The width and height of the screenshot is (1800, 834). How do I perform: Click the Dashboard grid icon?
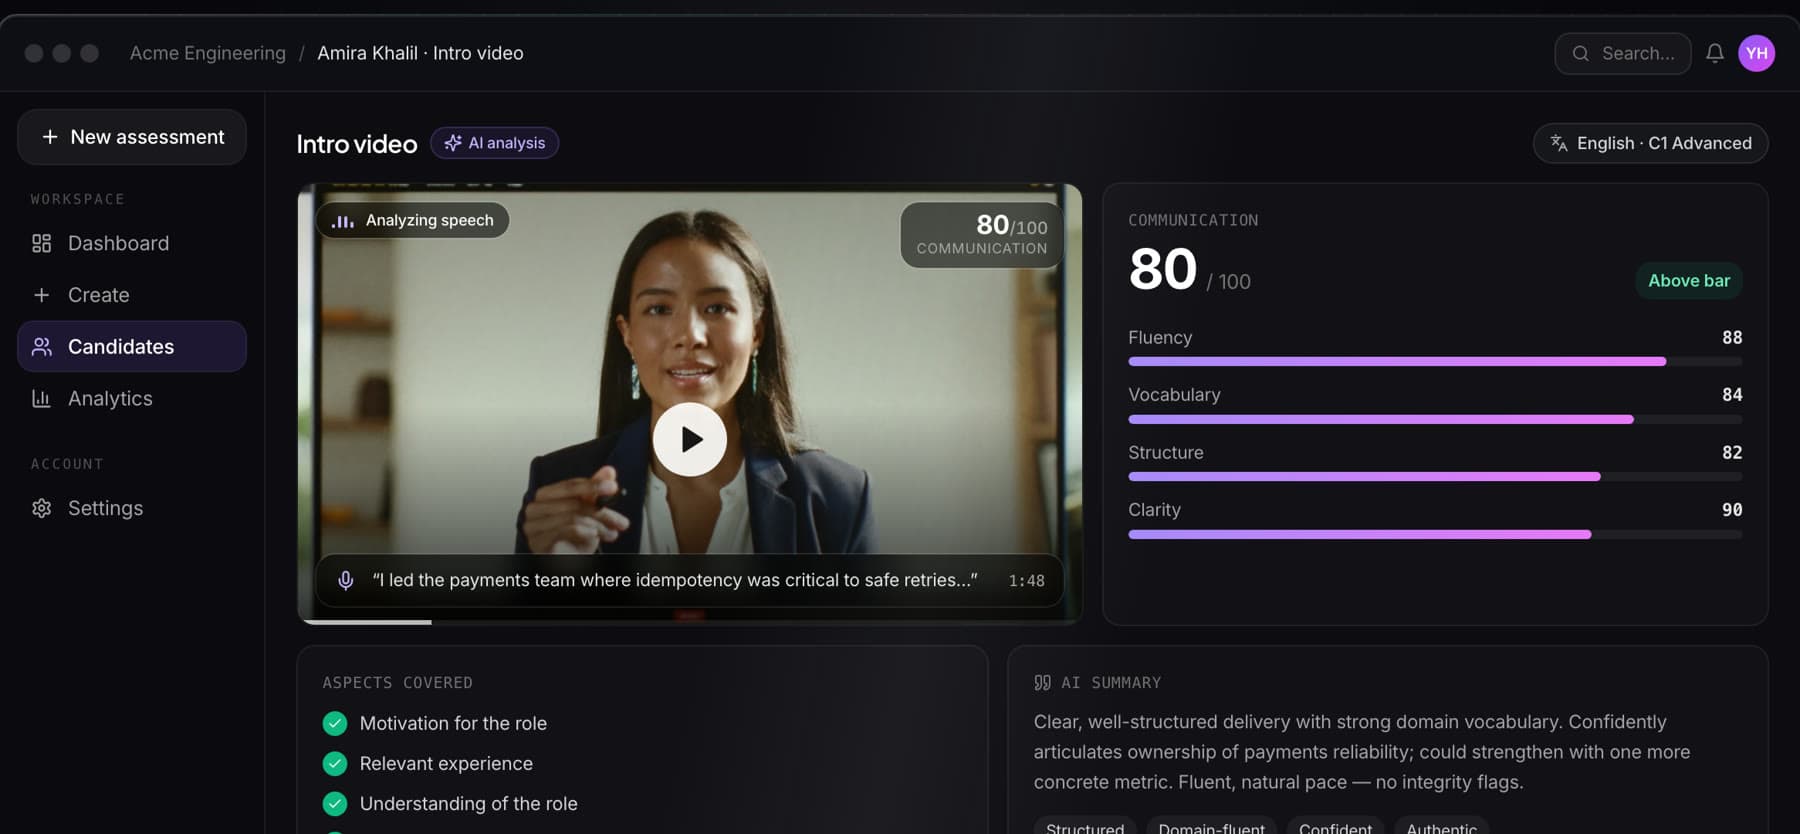tap(41, 243)
